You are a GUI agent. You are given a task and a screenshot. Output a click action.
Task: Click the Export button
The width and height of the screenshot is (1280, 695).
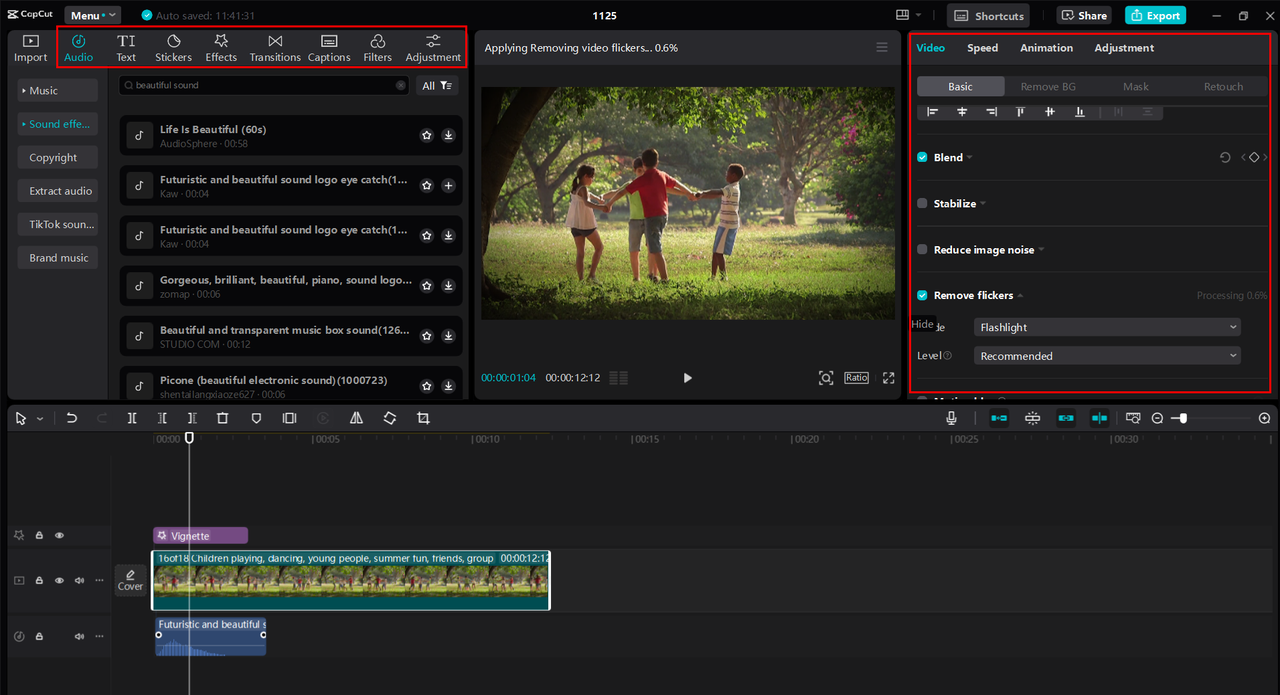click(1155, 15)
